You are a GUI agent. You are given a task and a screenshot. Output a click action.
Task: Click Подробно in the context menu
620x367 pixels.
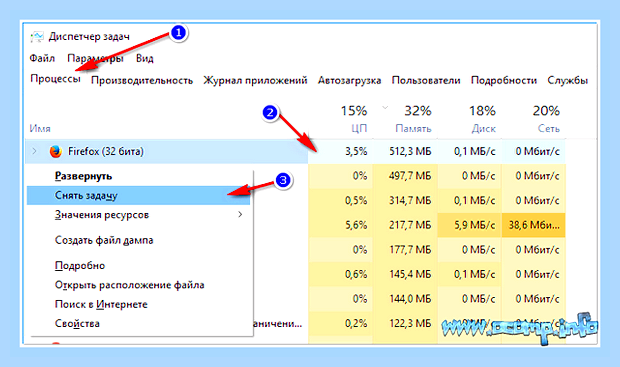pos(80,265)
